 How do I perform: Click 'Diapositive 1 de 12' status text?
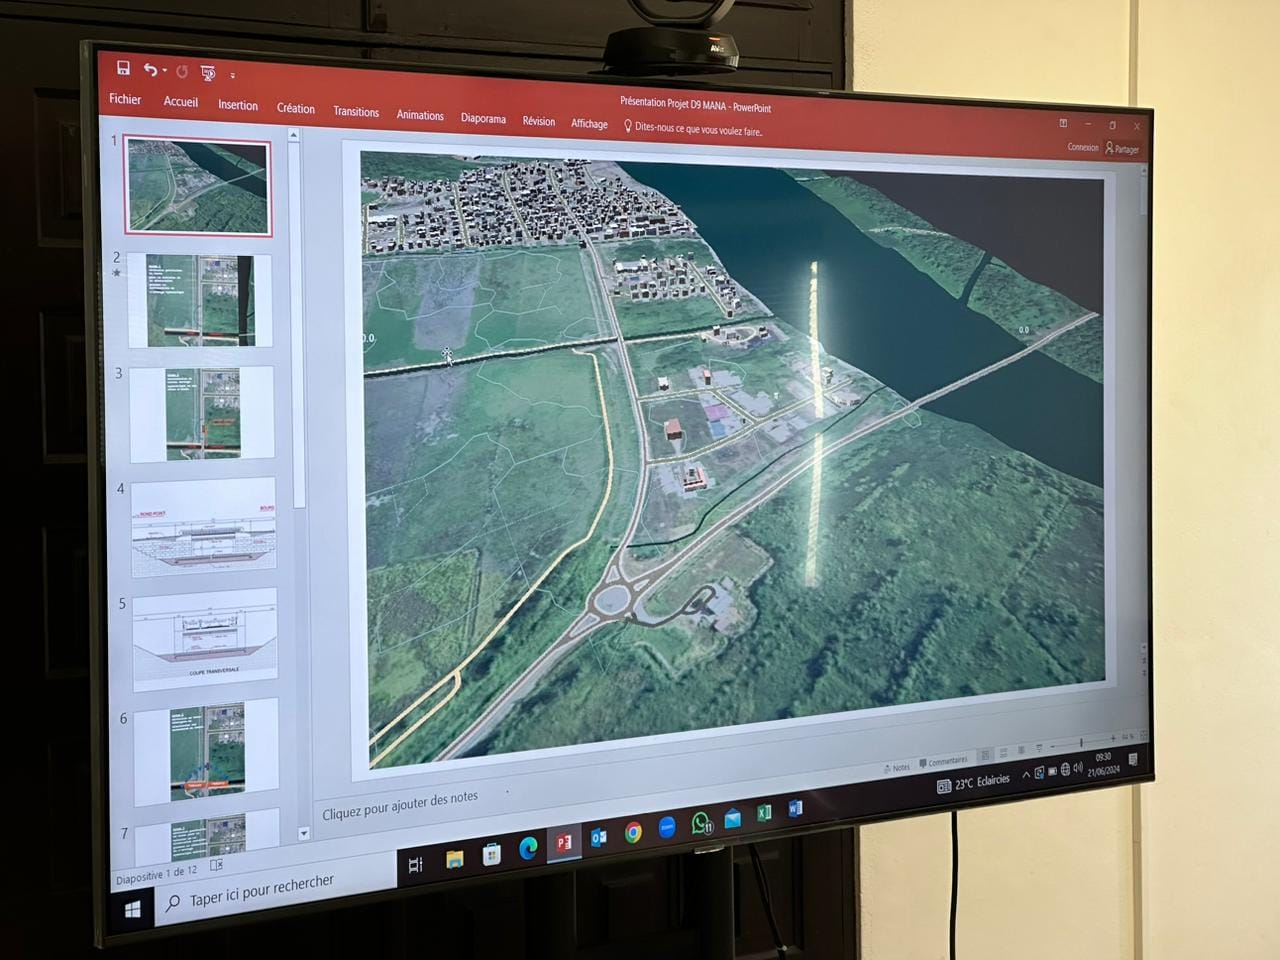pos(156,874)
